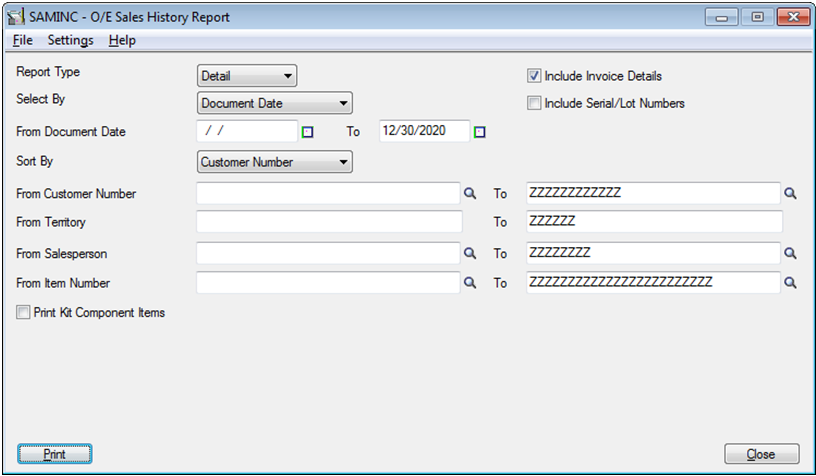The image size is (816, 476).
Task: Expand the Sort By dropdown
Action: [x=275, y=162]
